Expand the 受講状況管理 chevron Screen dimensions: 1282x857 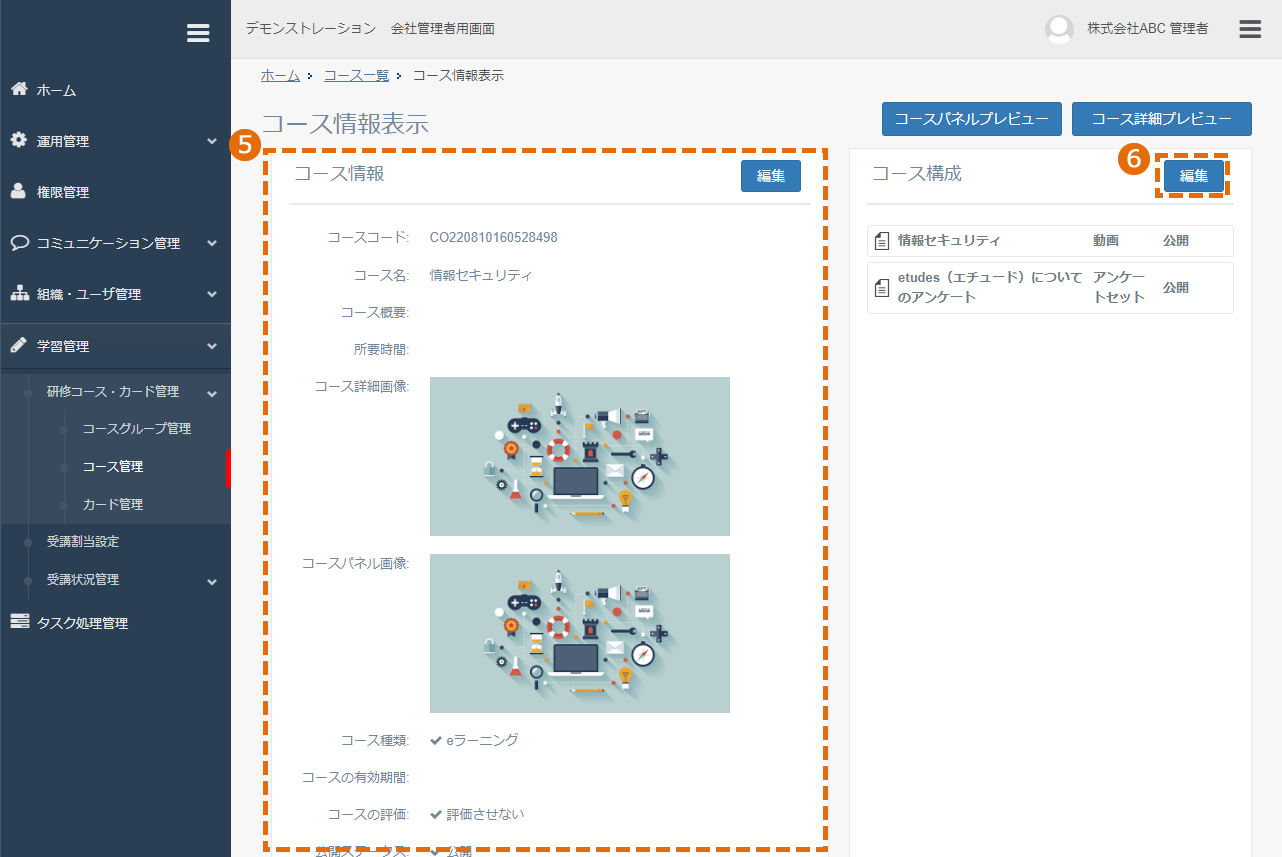(212, 581)
